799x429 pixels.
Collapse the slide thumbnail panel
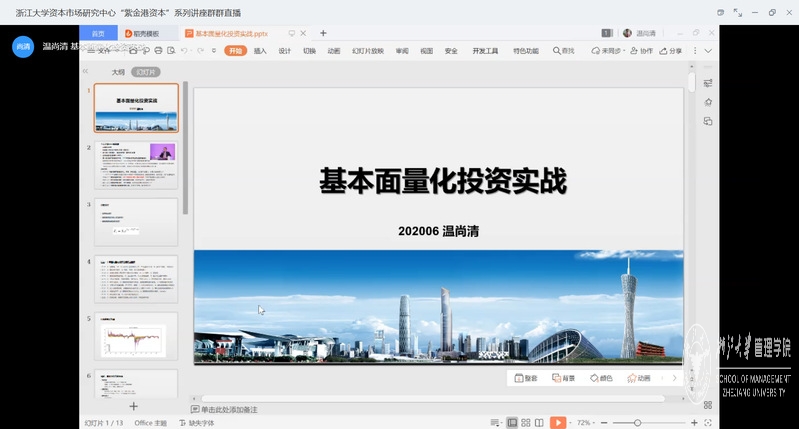pos(86,72)
